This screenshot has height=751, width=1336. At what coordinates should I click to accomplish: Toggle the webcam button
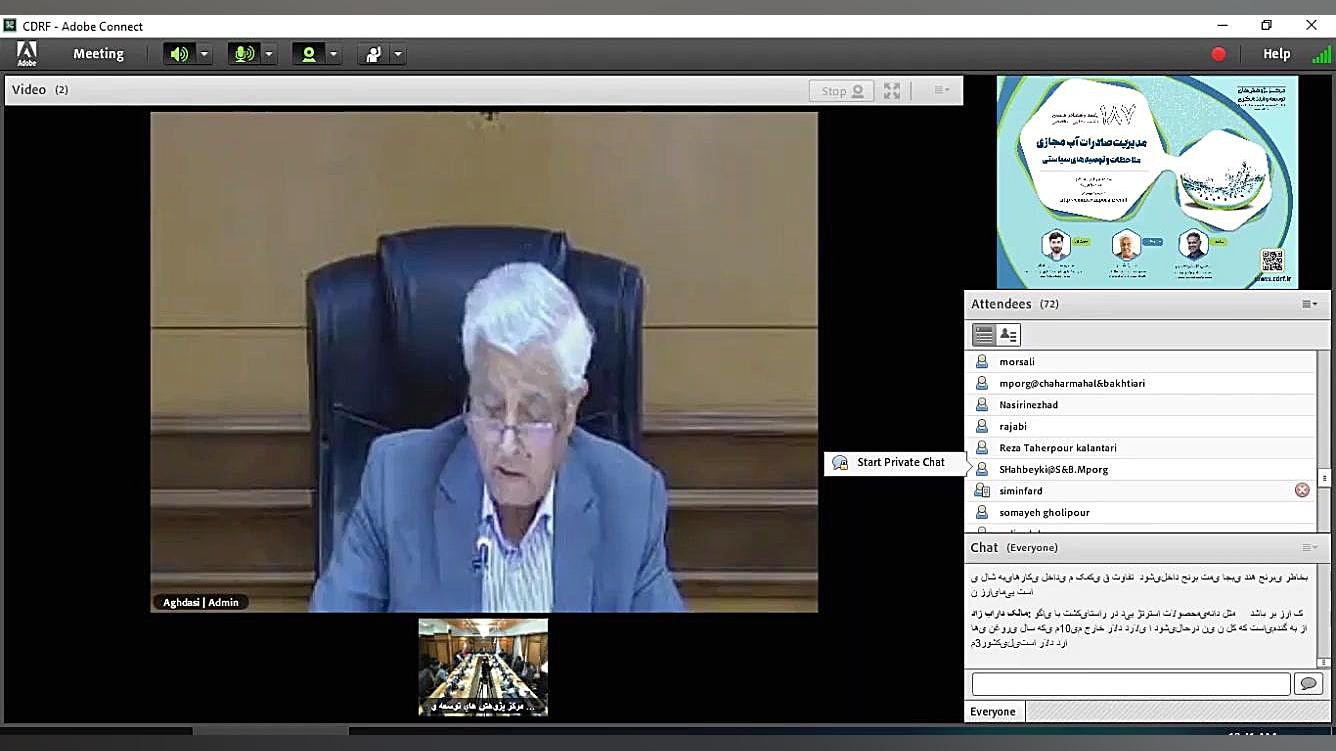[308, 54]
